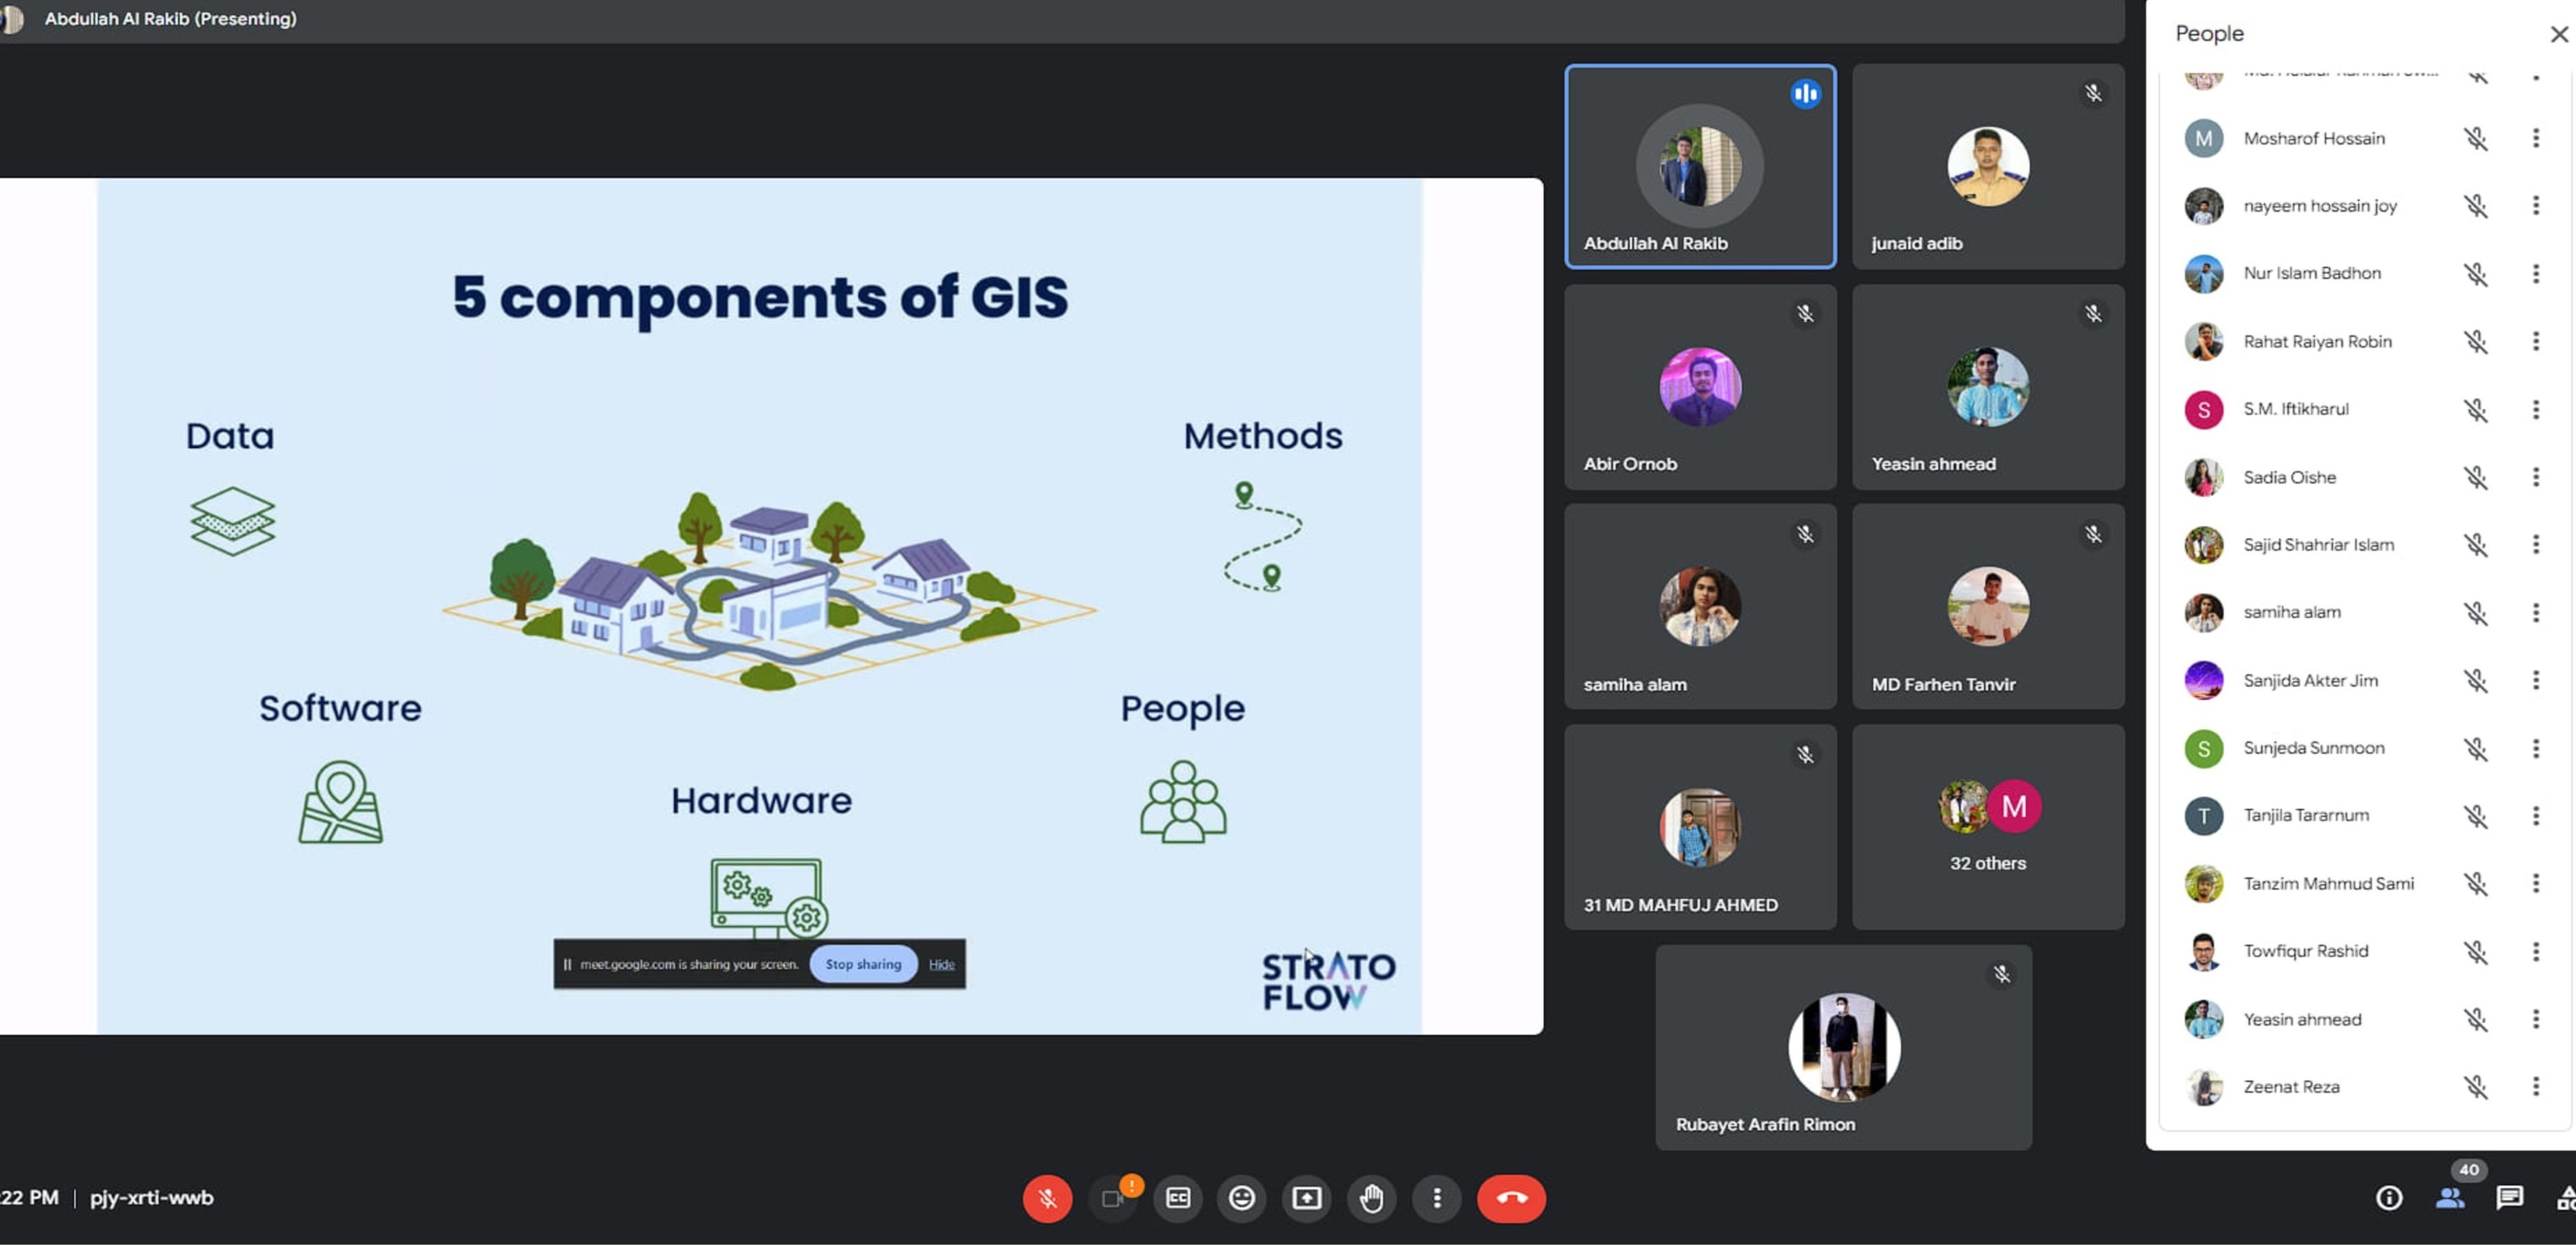Click Stop sharing button
This screenshot has width=2576, height=1246.
(x=863, y=964)
